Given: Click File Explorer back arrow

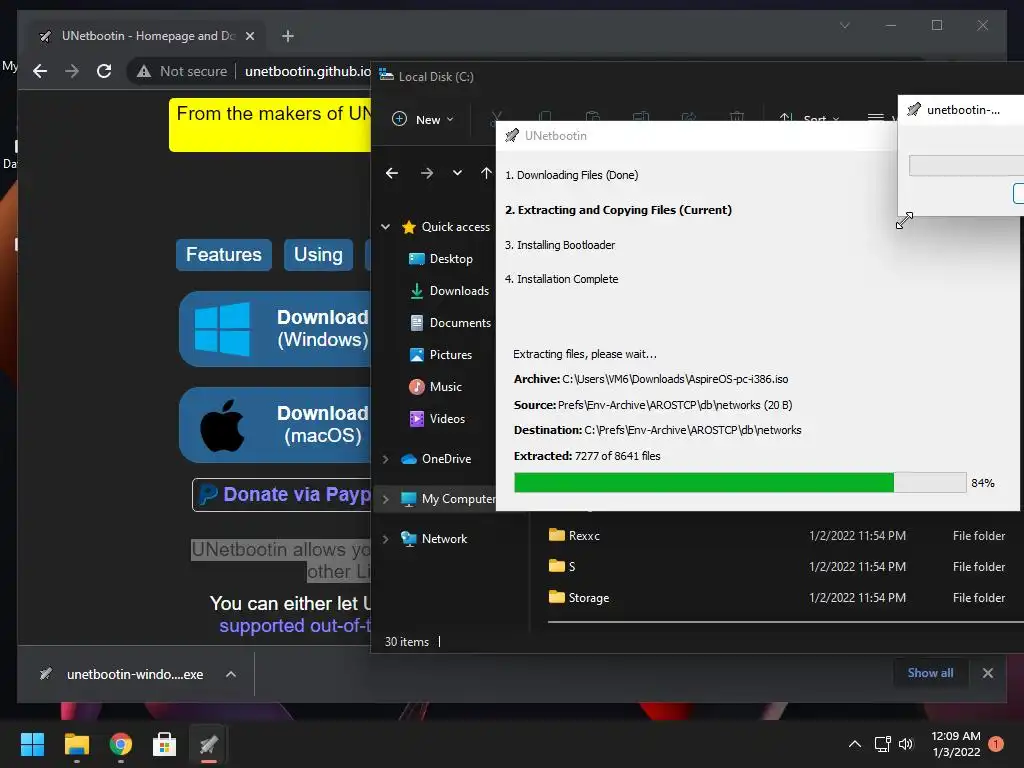Looking at the screenshot, I should [392, 173].
